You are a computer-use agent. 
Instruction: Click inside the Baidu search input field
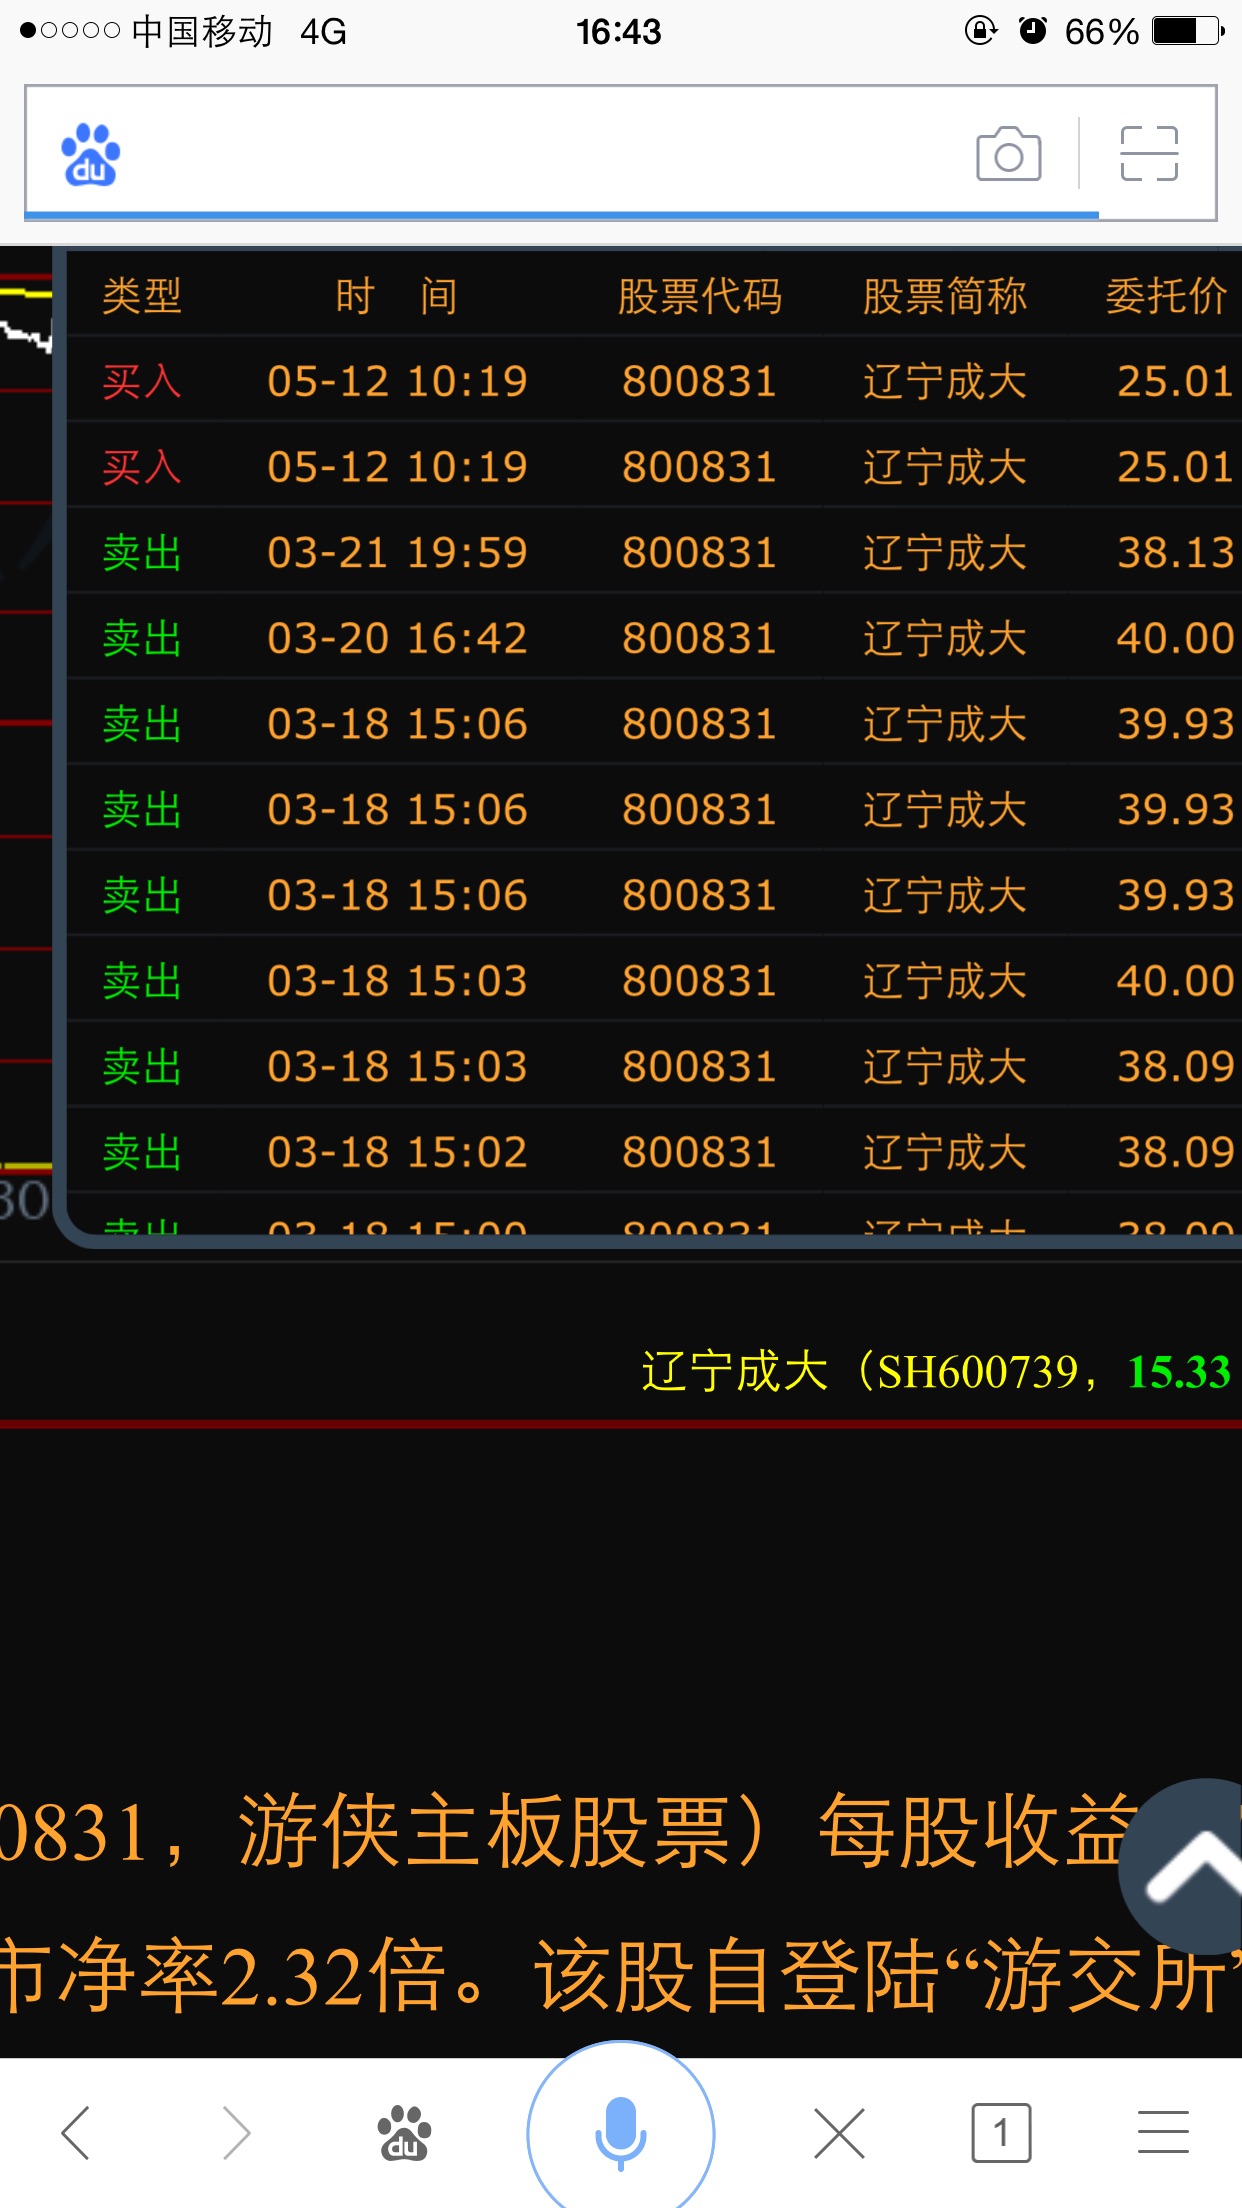point(540,154)
